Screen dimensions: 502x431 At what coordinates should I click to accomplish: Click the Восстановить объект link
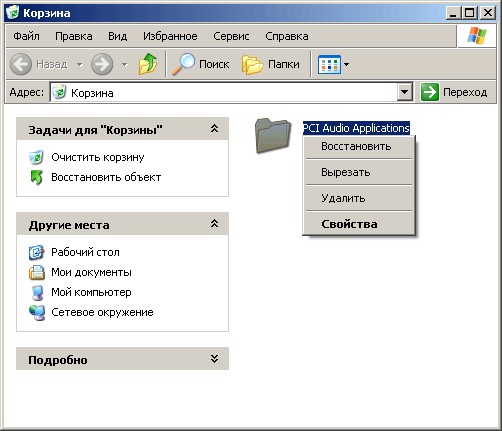[x=106, y=177]
